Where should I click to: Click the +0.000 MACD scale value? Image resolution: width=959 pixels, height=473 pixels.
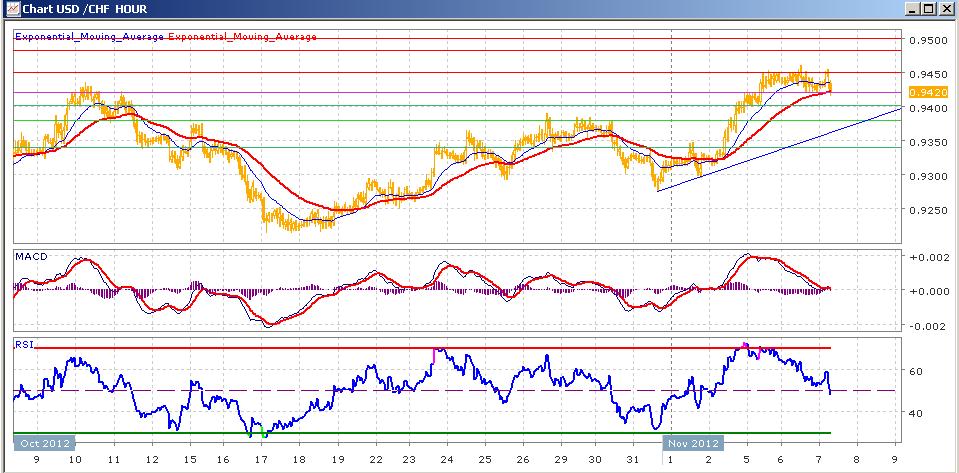point(928,291)
